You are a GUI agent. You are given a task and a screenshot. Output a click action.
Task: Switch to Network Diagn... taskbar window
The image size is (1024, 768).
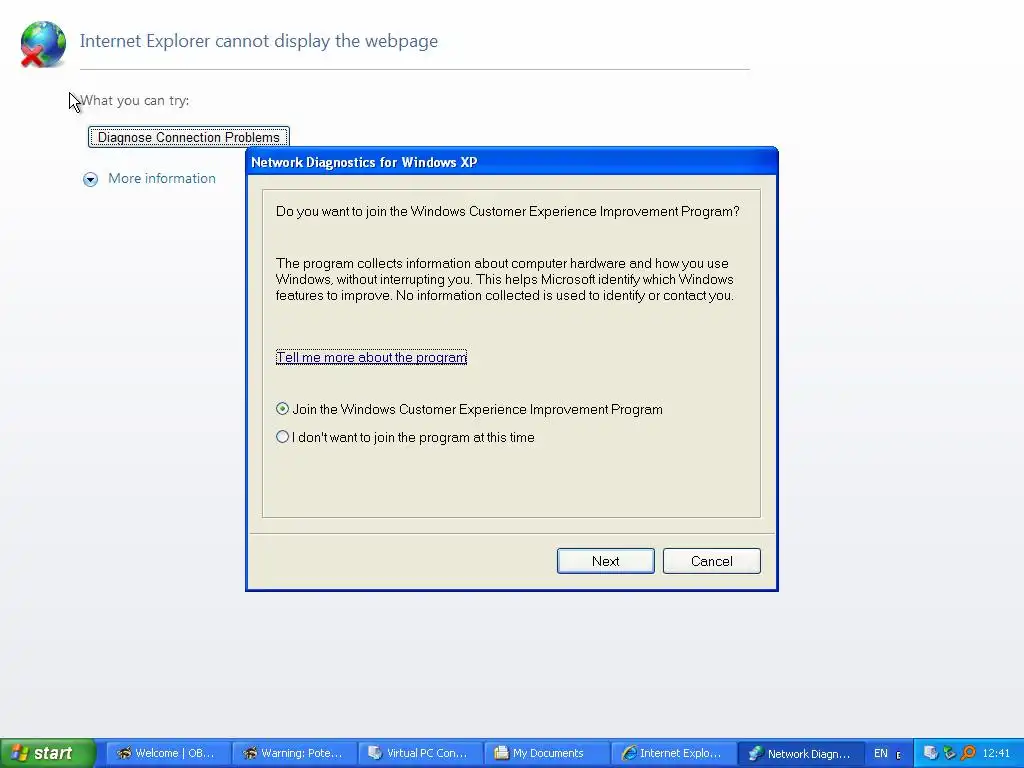[x=801, y=753]
